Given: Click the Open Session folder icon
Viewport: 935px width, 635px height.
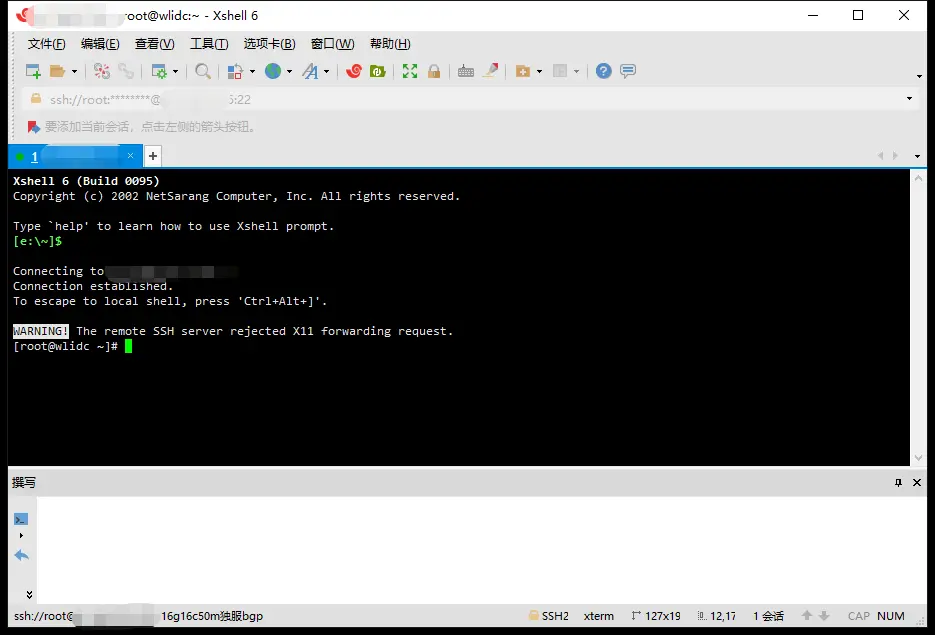Looking at the screenshot, I should tap(58, 71).
